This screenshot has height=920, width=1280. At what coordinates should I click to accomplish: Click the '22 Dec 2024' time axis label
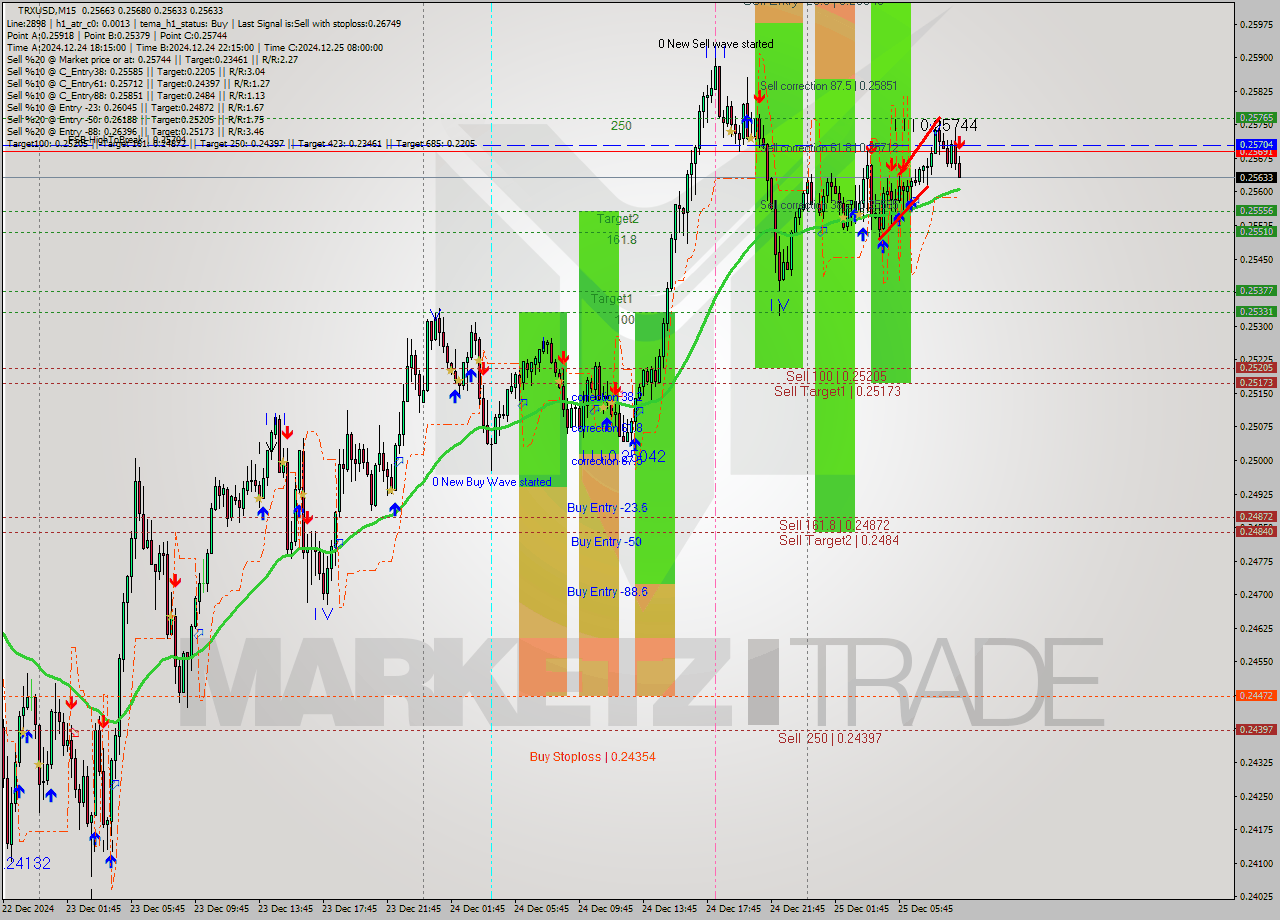29,909
